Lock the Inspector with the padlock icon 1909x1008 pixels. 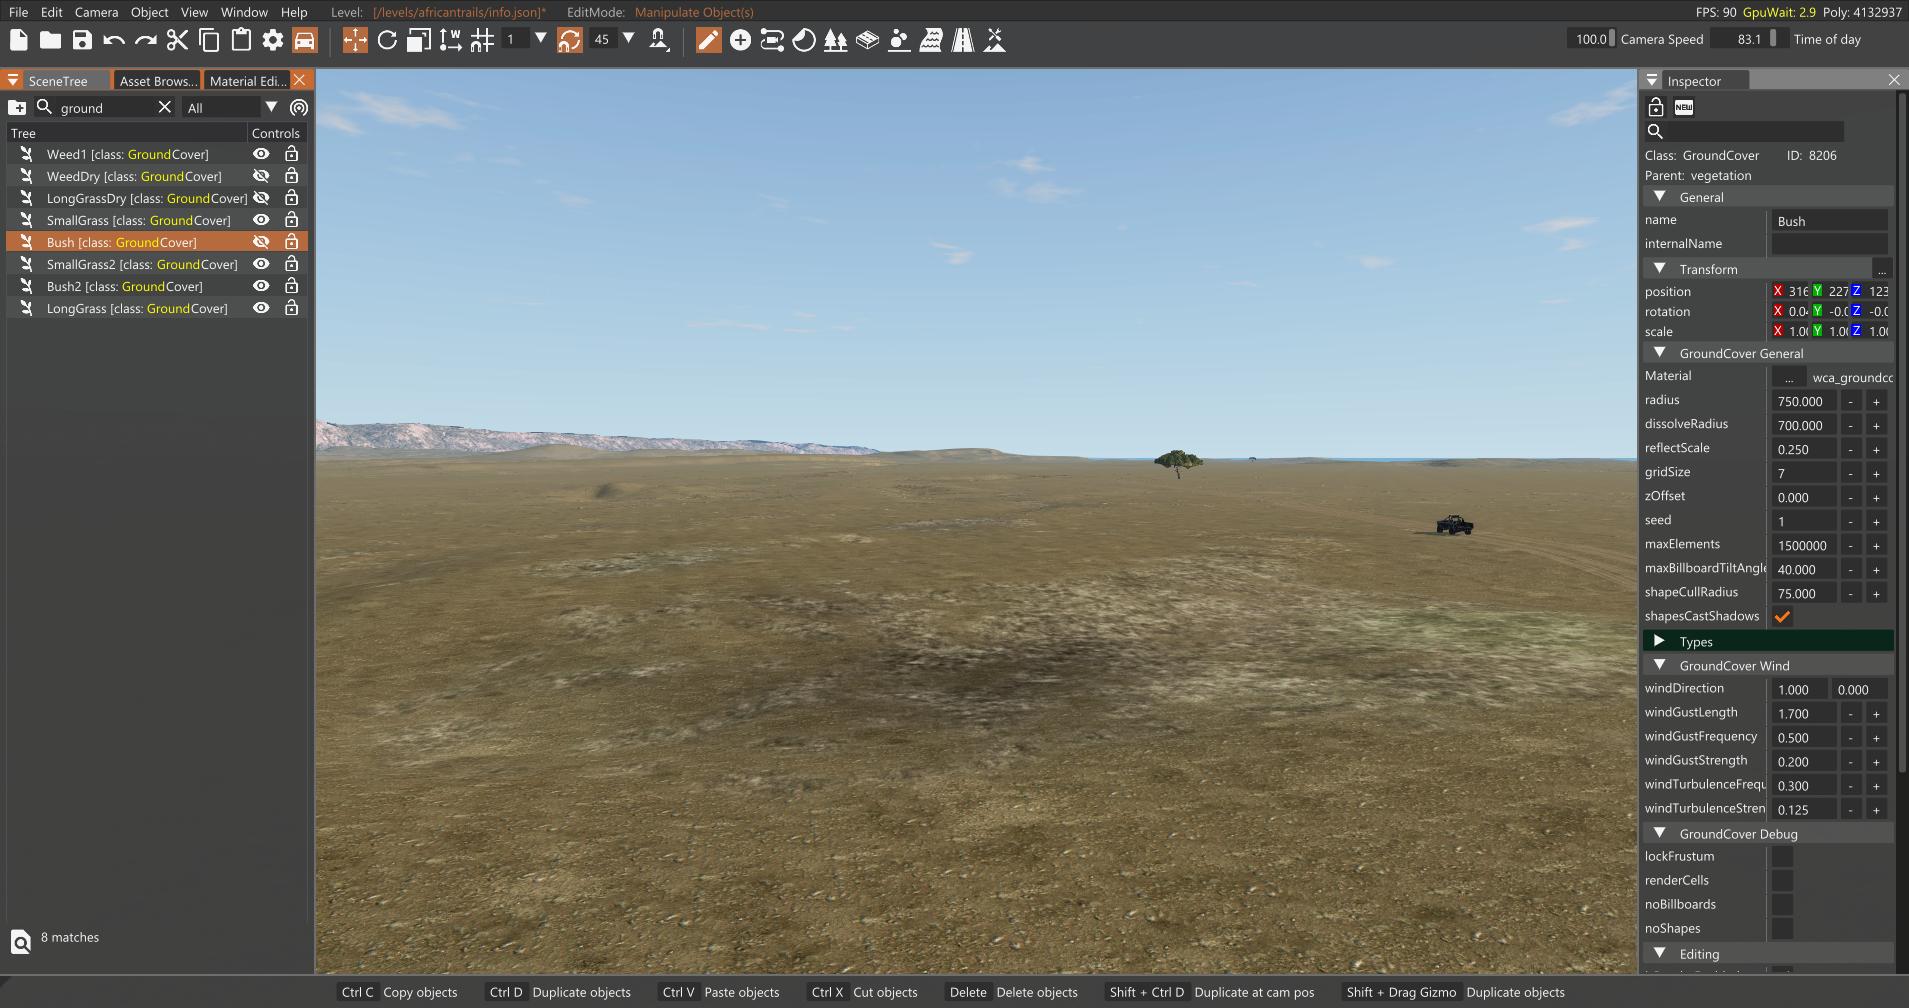click(1655, 107)
